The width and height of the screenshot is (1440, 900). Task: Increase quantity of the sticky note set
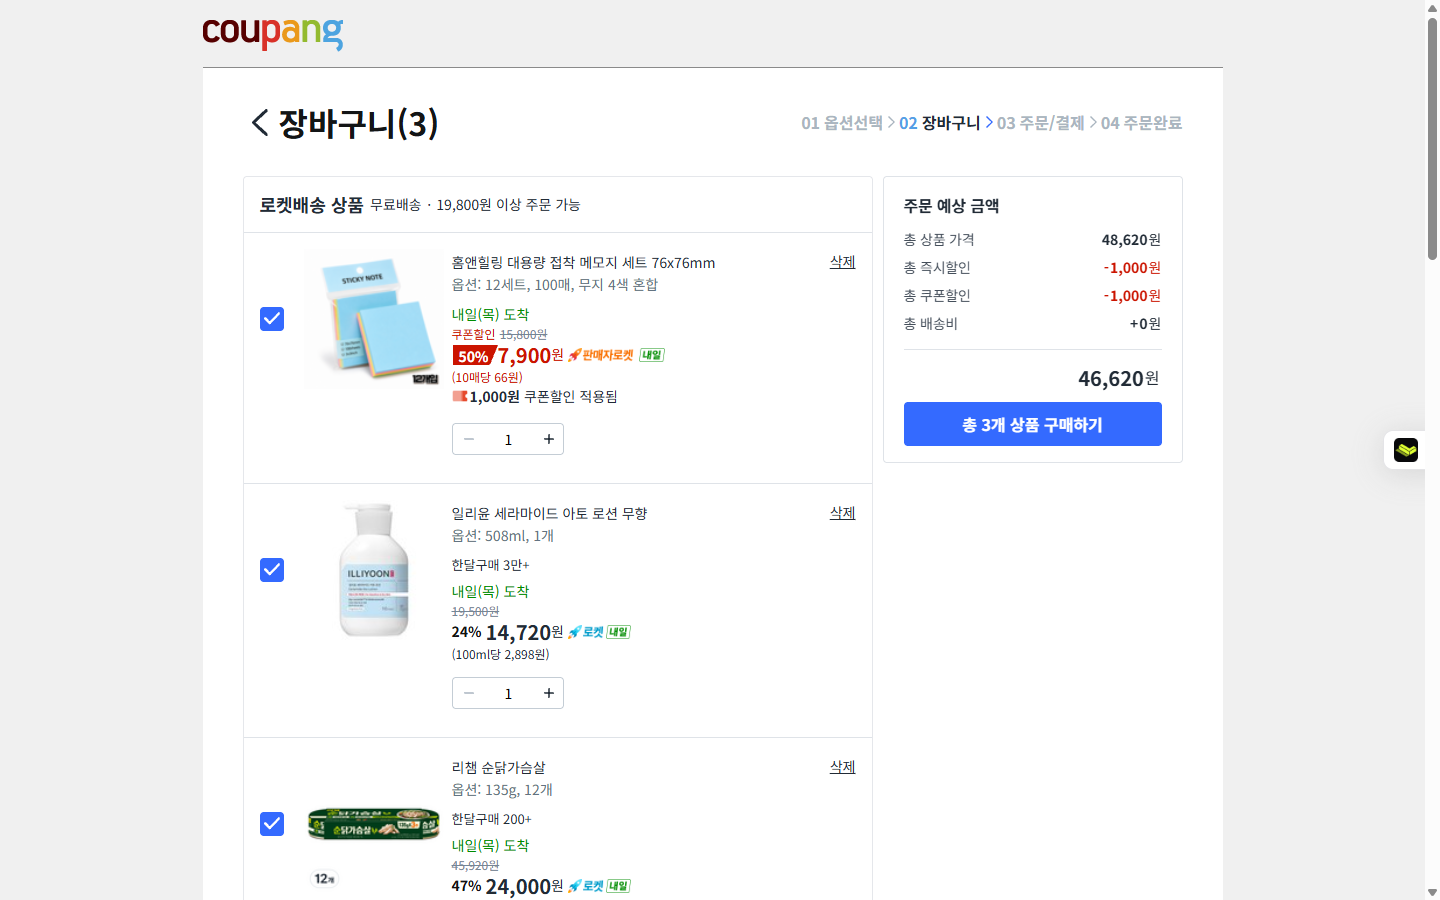click(548, 439)
